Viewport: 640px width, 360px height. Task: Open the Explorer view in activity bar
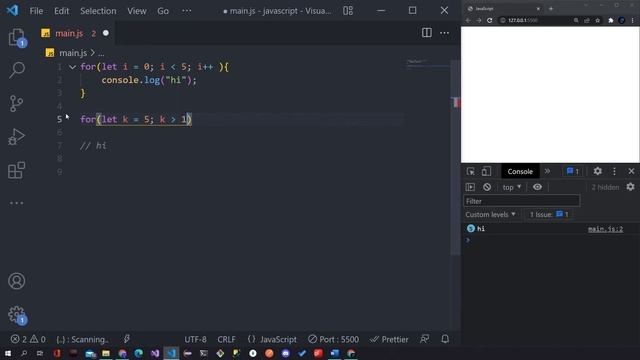coord(17,37)
